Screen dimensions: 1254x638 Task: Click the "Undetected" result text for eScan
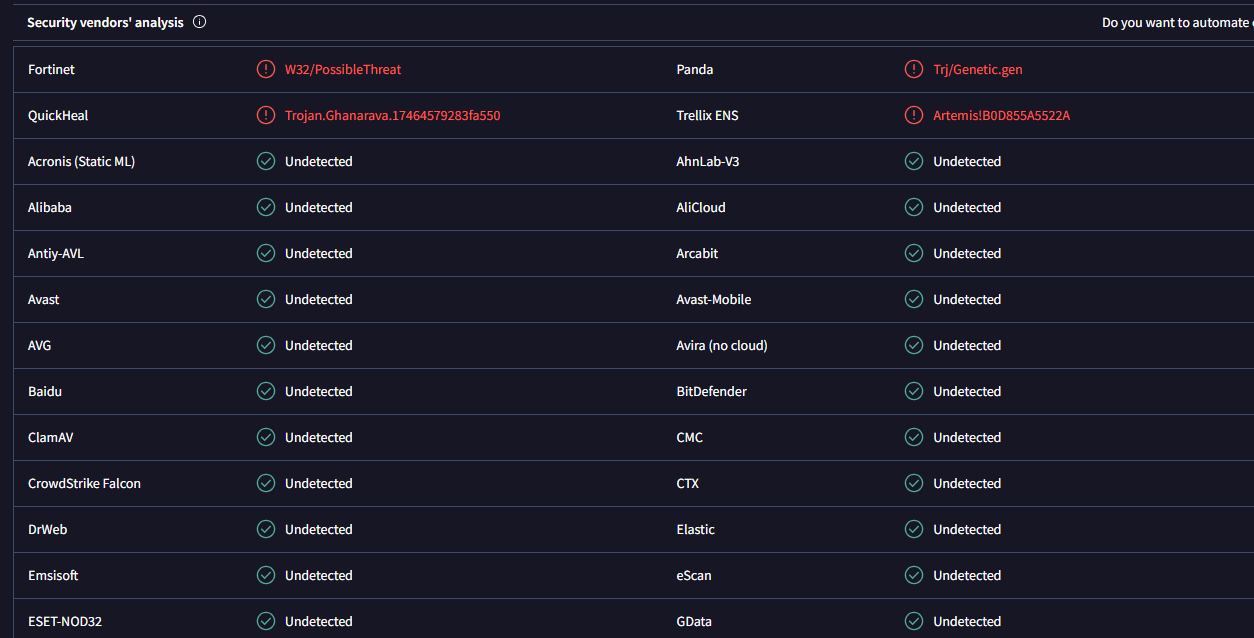click(967, 575)
